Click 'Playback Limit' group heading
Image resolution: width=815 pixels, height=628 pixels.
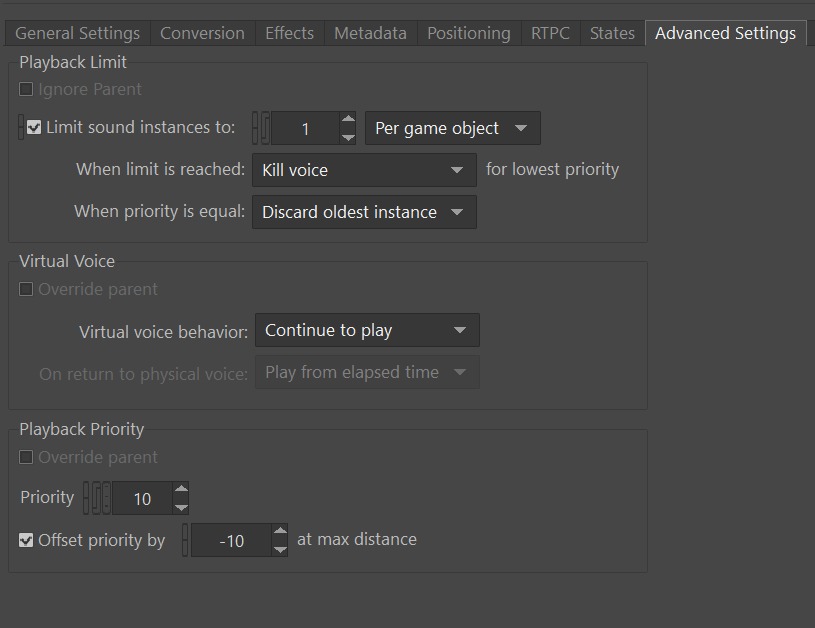(73, 62)
